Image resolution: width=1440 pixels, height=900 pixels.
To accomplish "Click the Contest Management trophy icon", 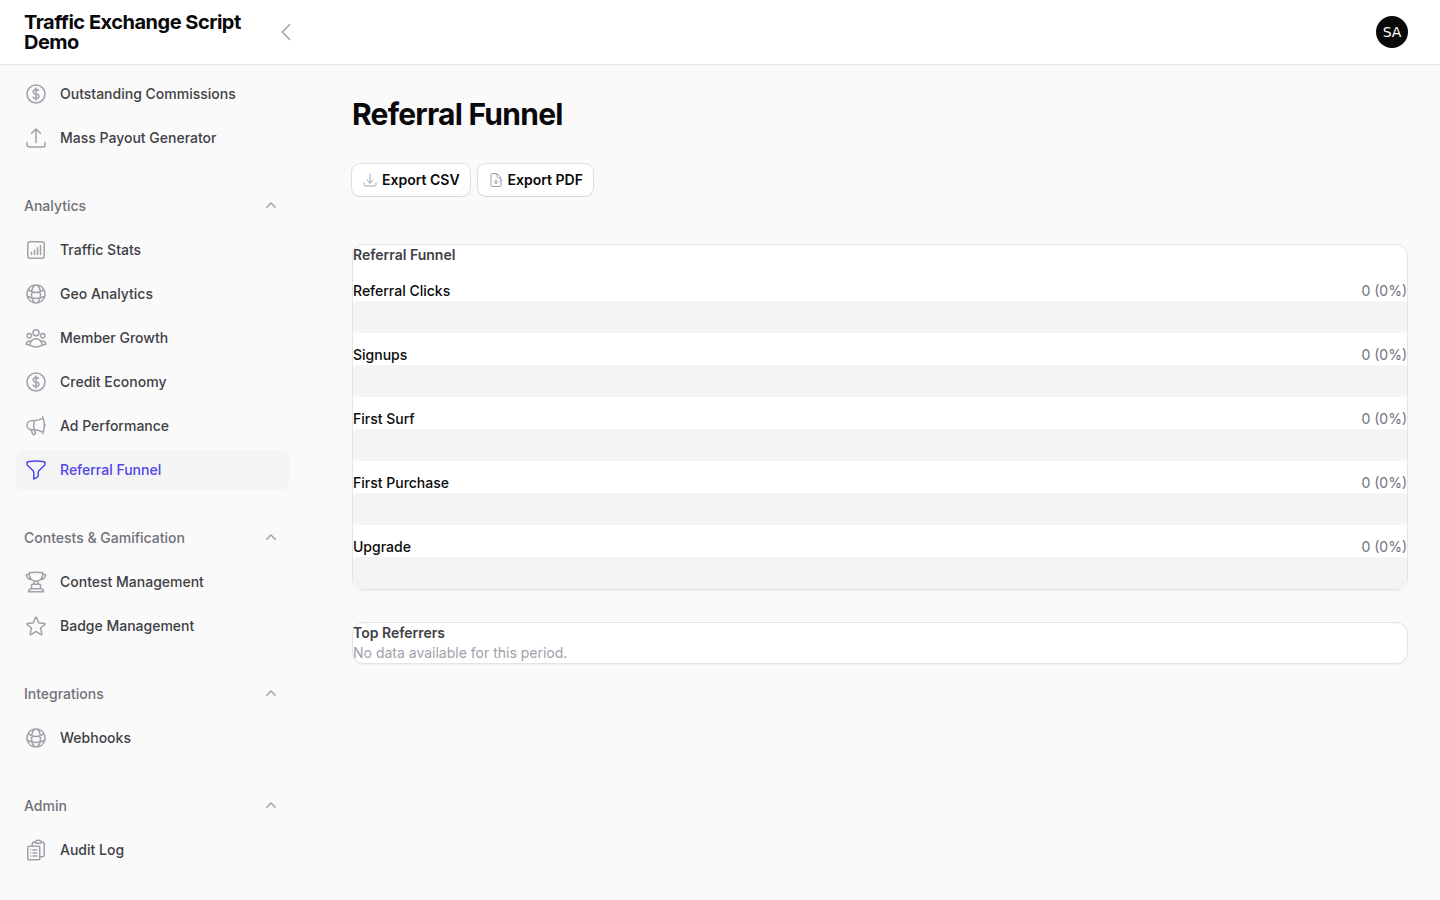I will pyautogui.click(x=36, y=581).
